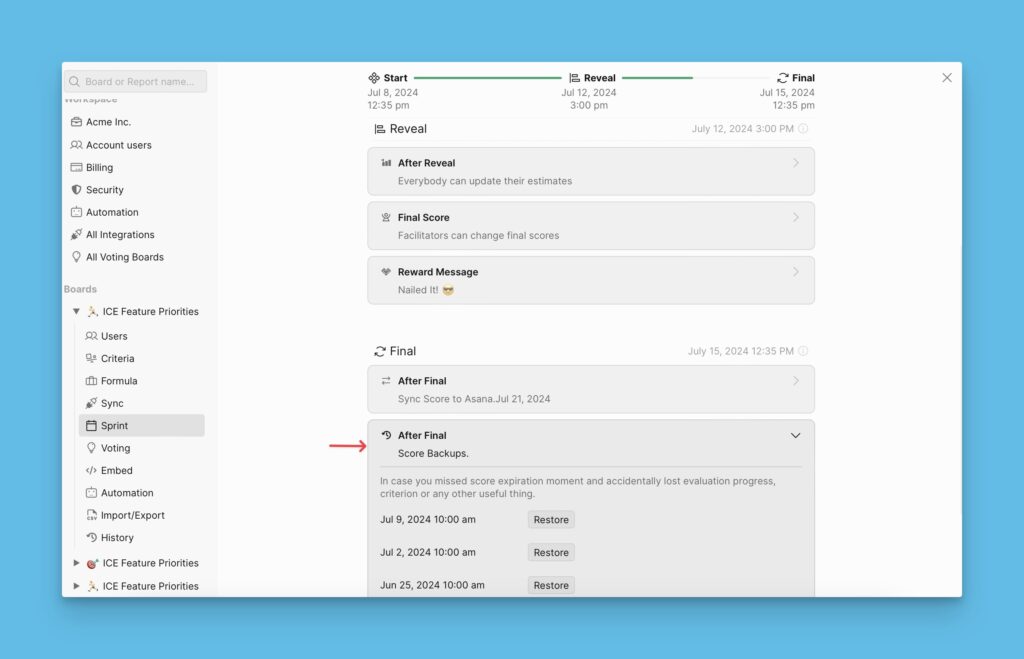Restore the Jul 9, 2024 backup

[x=550, y=519]
